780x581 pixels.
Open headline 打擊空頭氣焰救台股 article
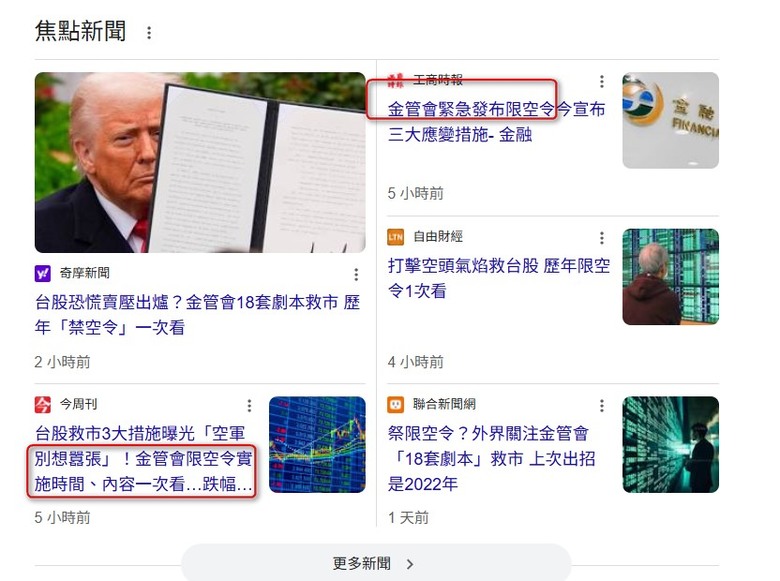[498, 278]
